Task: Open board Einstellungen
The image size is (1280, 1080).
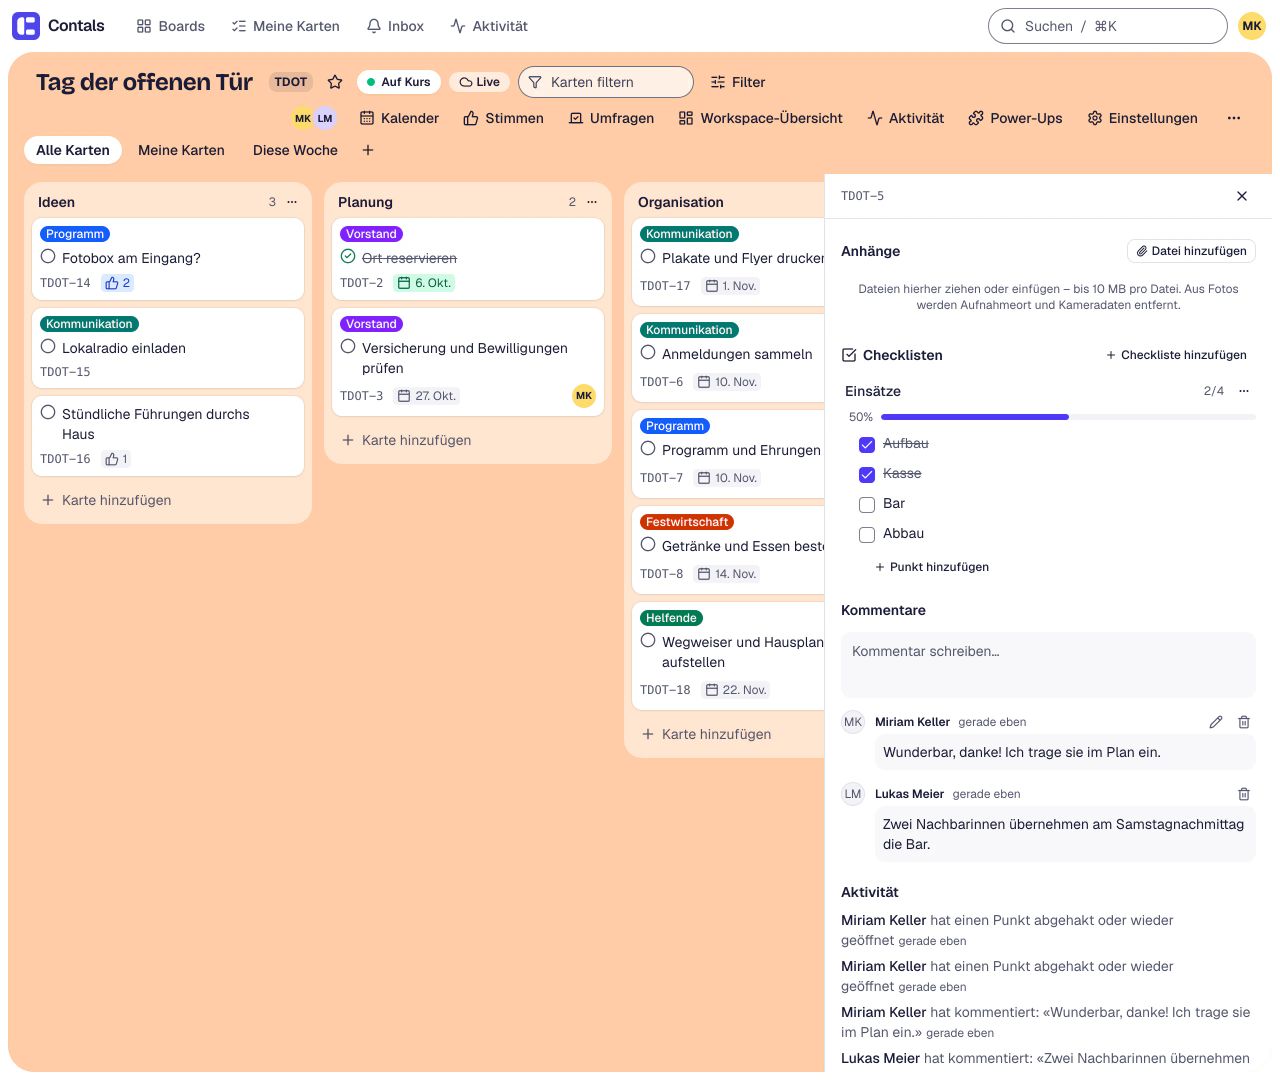Action: coord(1142,118)
